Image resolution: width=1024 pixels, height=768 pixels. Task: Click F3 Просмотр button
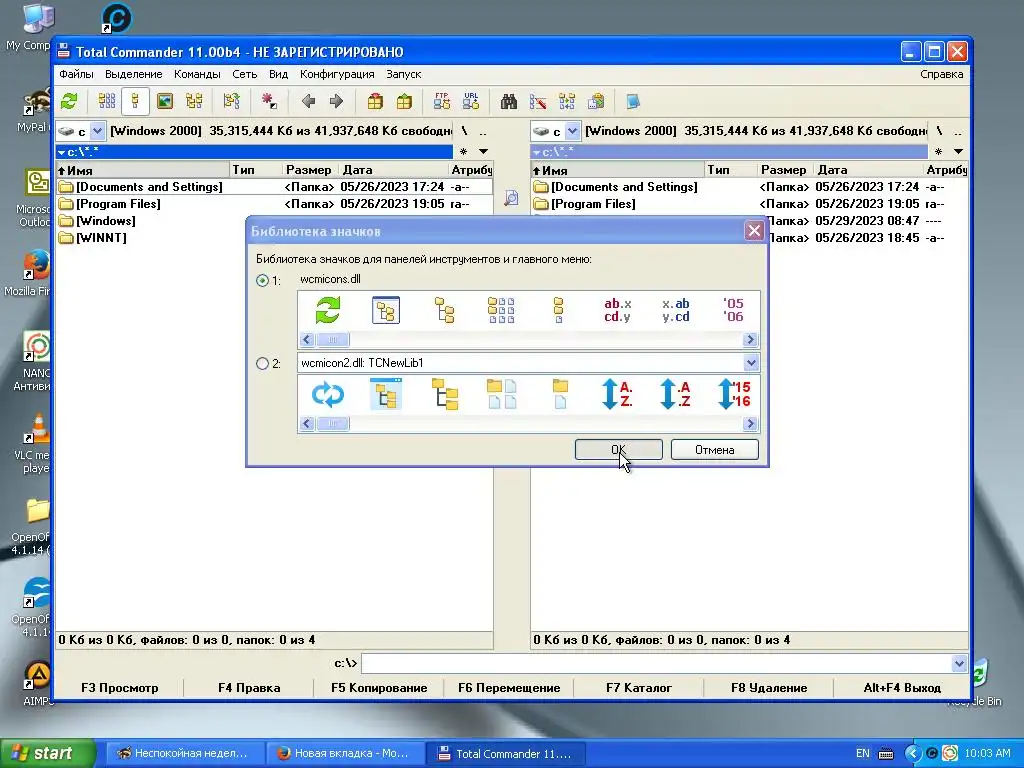[120, 688]
